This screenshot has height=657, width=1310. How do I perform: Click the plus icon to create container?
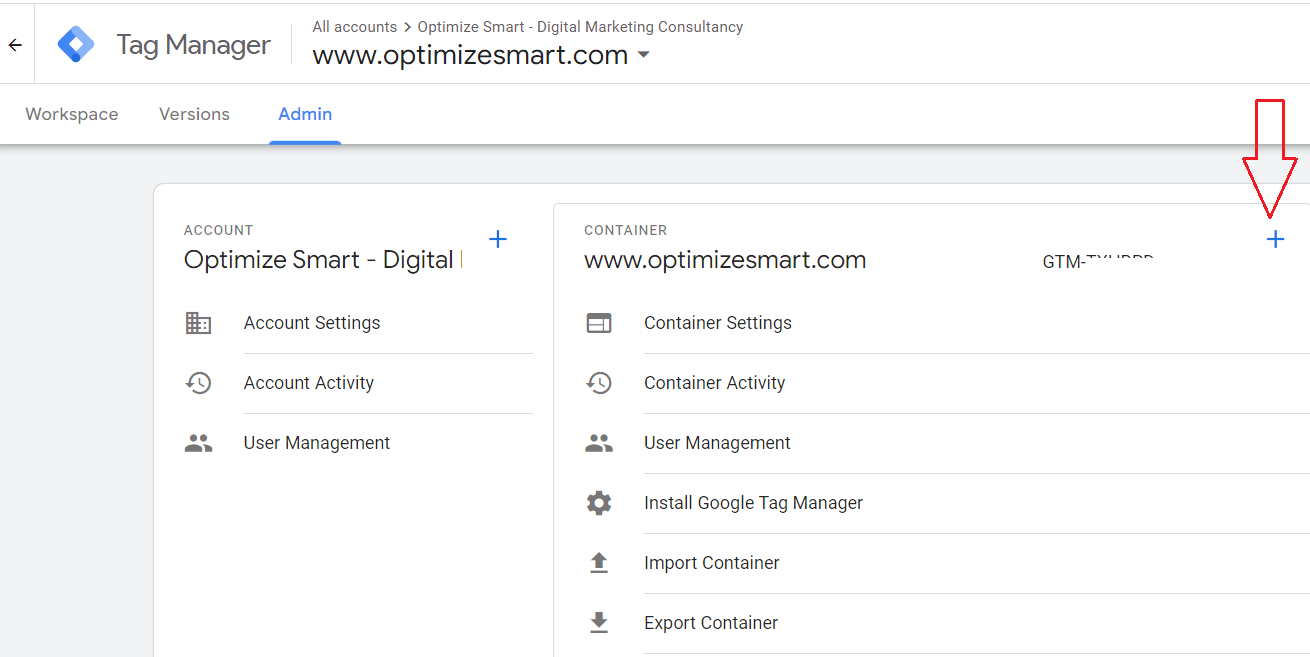pos(1275,239)
